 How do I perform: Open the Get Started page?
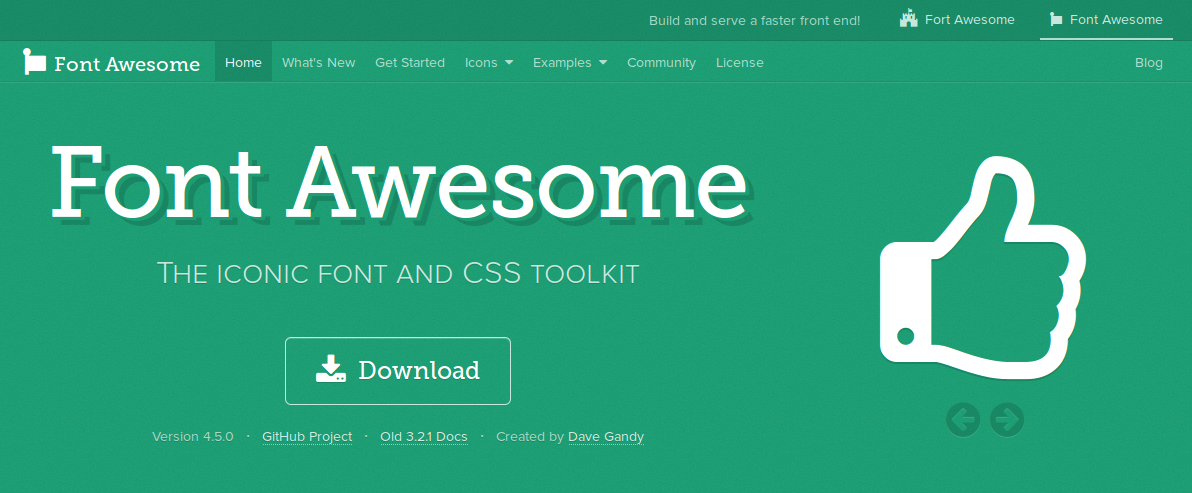pos(410,62)
